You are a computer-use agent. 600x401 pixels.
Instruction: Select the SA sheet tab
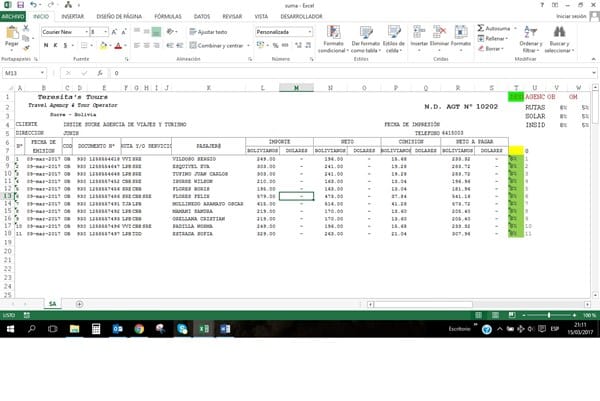point(52,303)
